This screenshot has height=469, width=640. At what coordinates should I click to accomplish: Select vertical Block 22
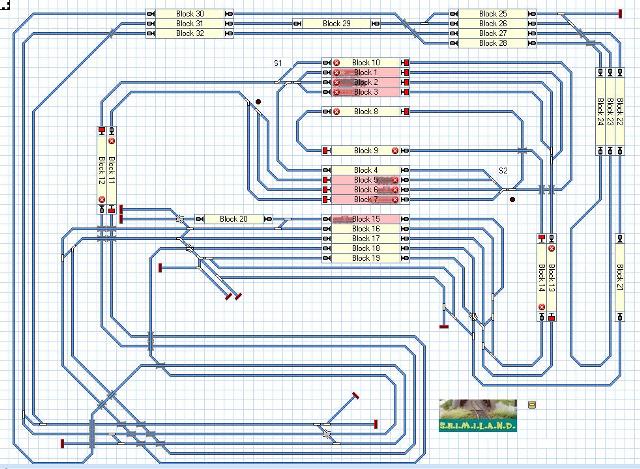click(x=620, y=111)
